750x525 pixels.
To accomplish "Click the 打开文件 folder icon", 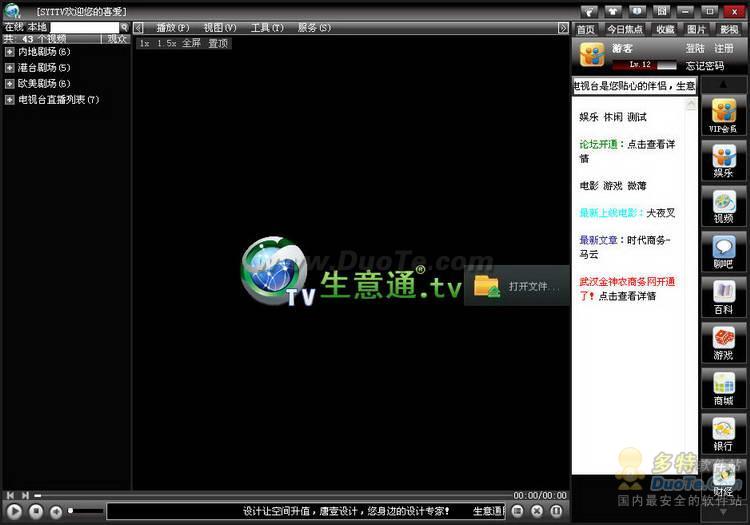I will pos(487,286).
